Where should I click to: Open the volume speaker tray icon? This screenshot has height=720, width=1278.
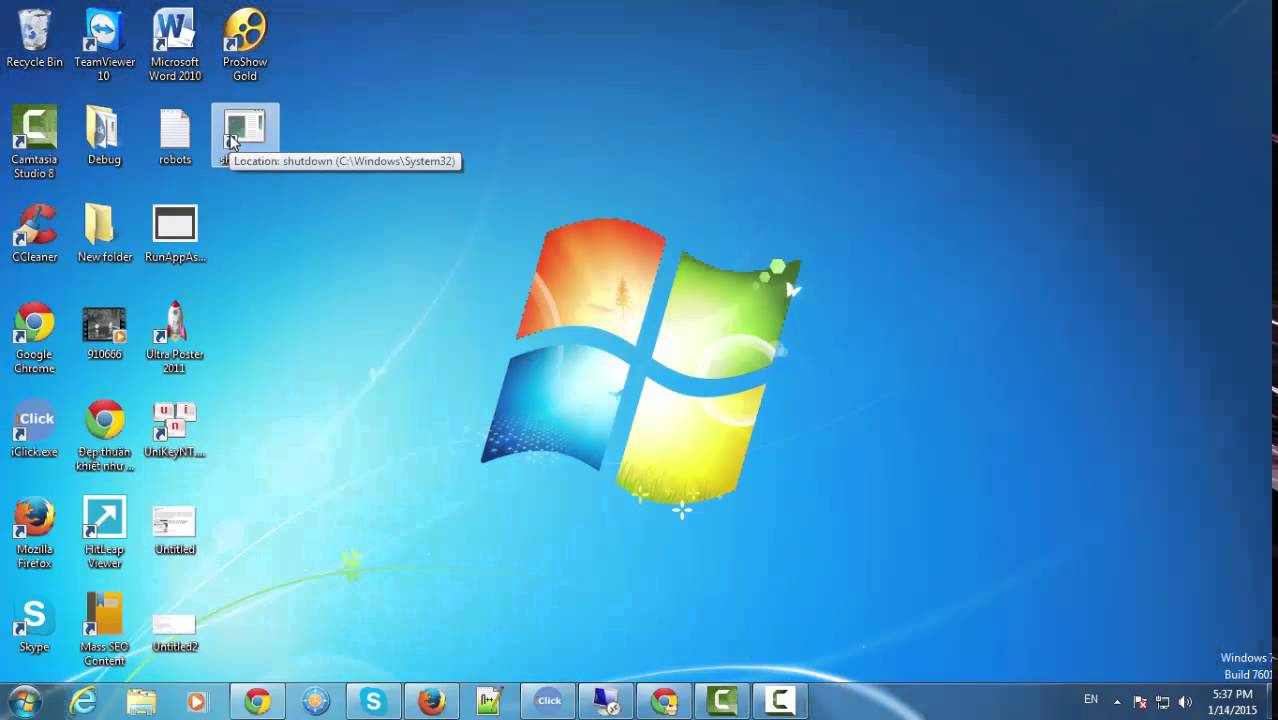click(1186, 702)
